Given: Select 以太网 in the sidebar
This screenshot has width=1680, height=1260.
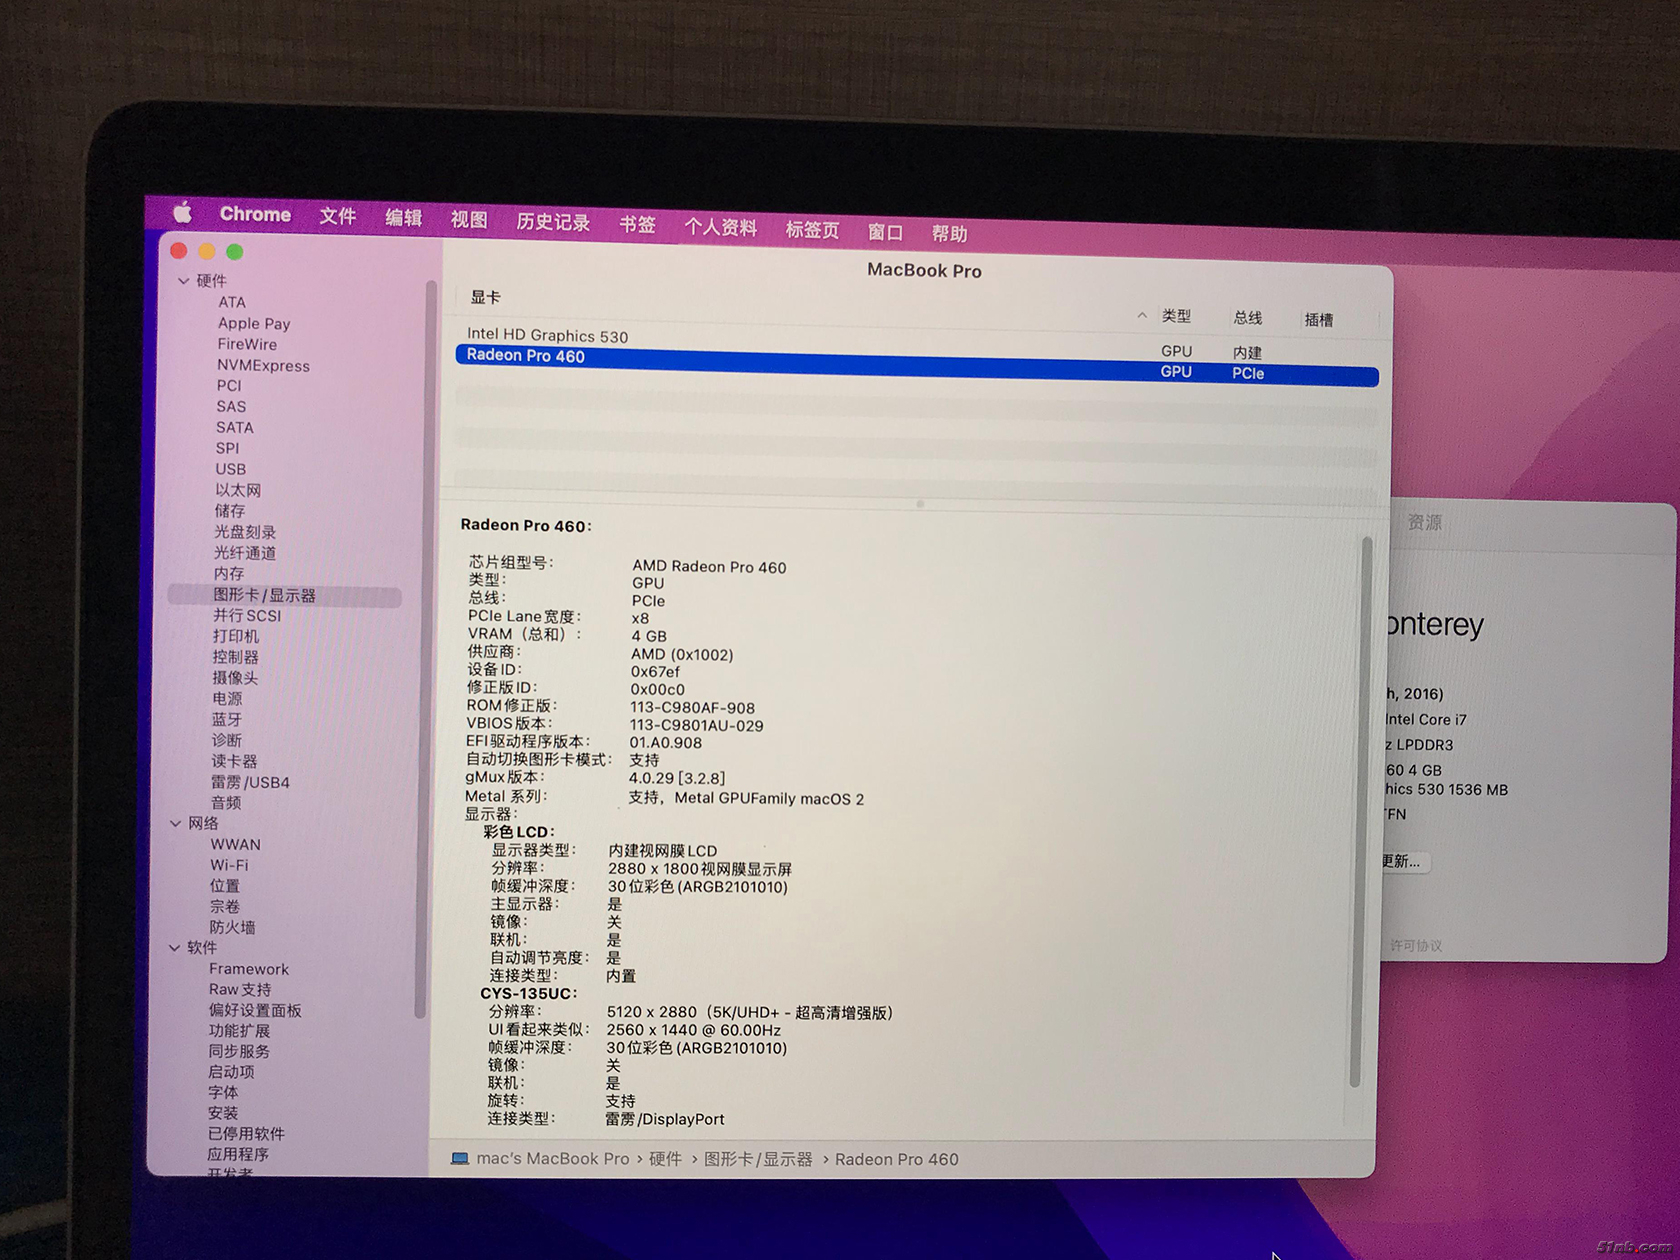Looking at the screenshot, I should (x=238, y=490).
